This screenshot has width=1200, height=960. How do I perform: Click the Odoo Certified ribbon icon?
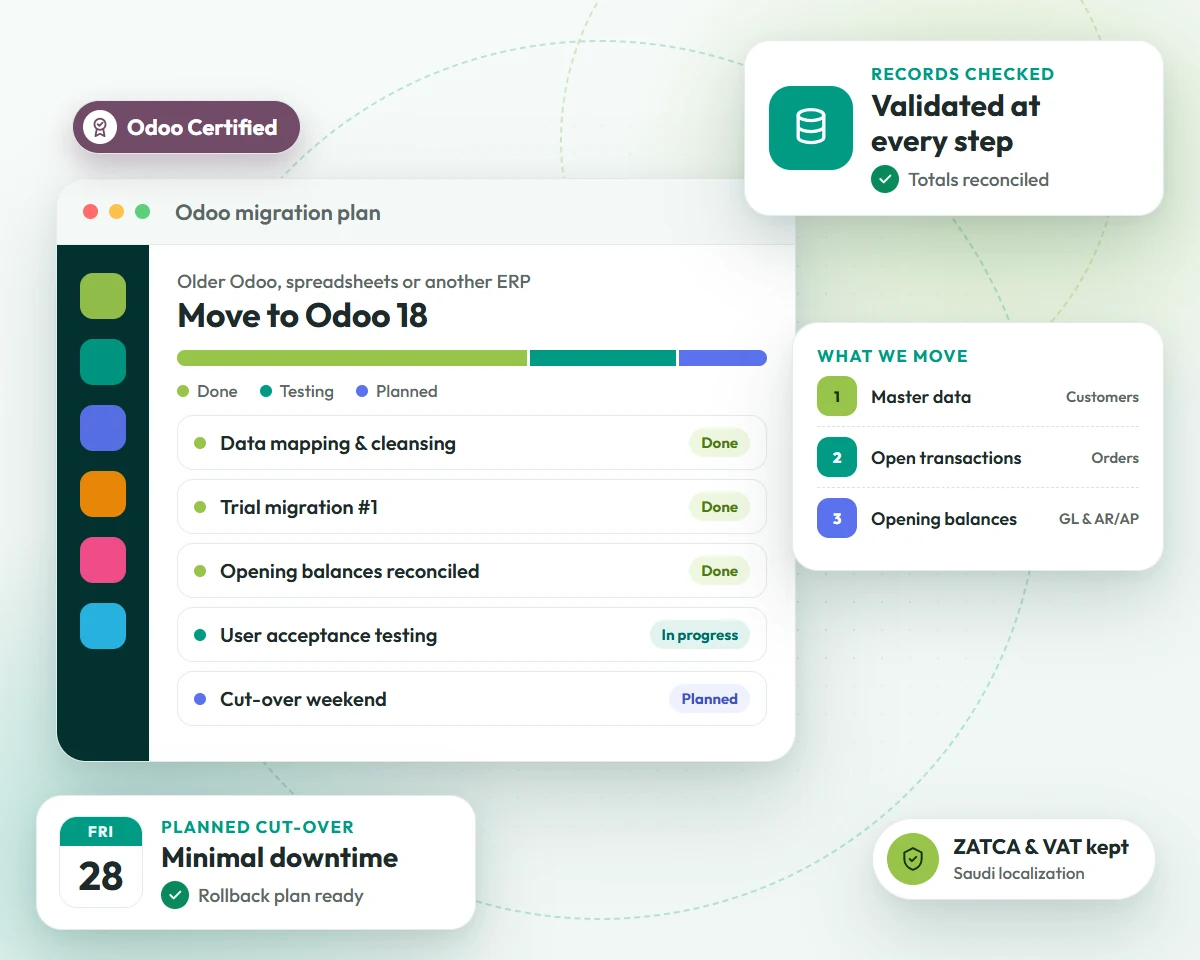coord(100,127)
